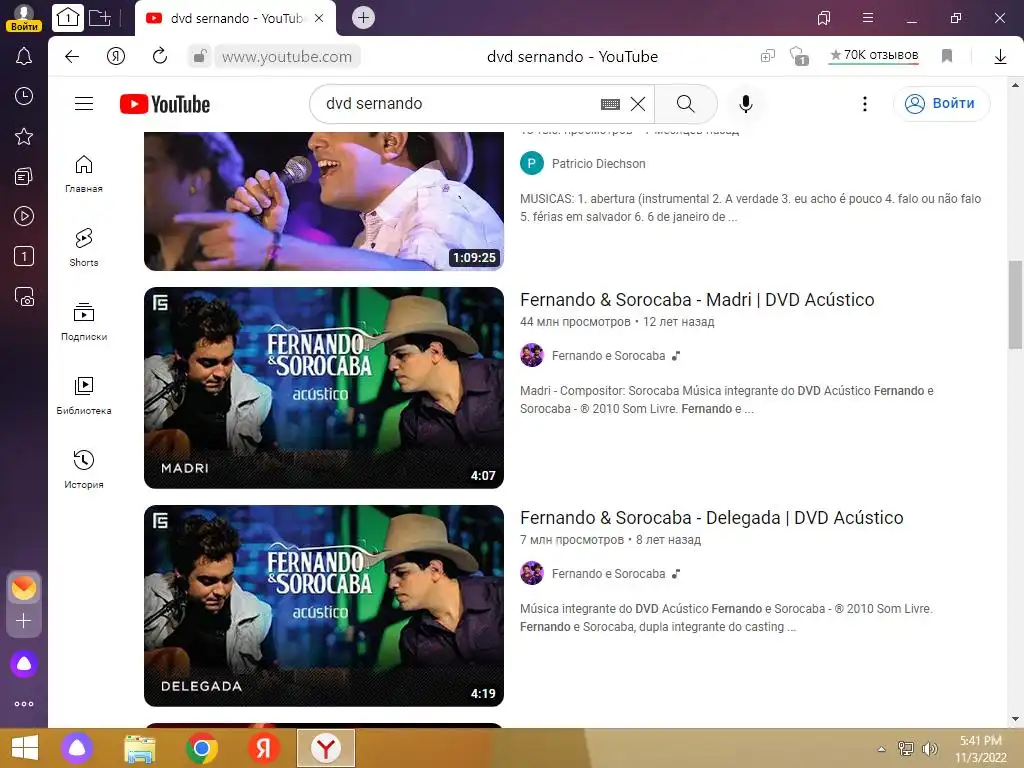This screenshot has width=1024, height=768.
Task: Click the www.youtube.com address field
Action: pos(287,57)
